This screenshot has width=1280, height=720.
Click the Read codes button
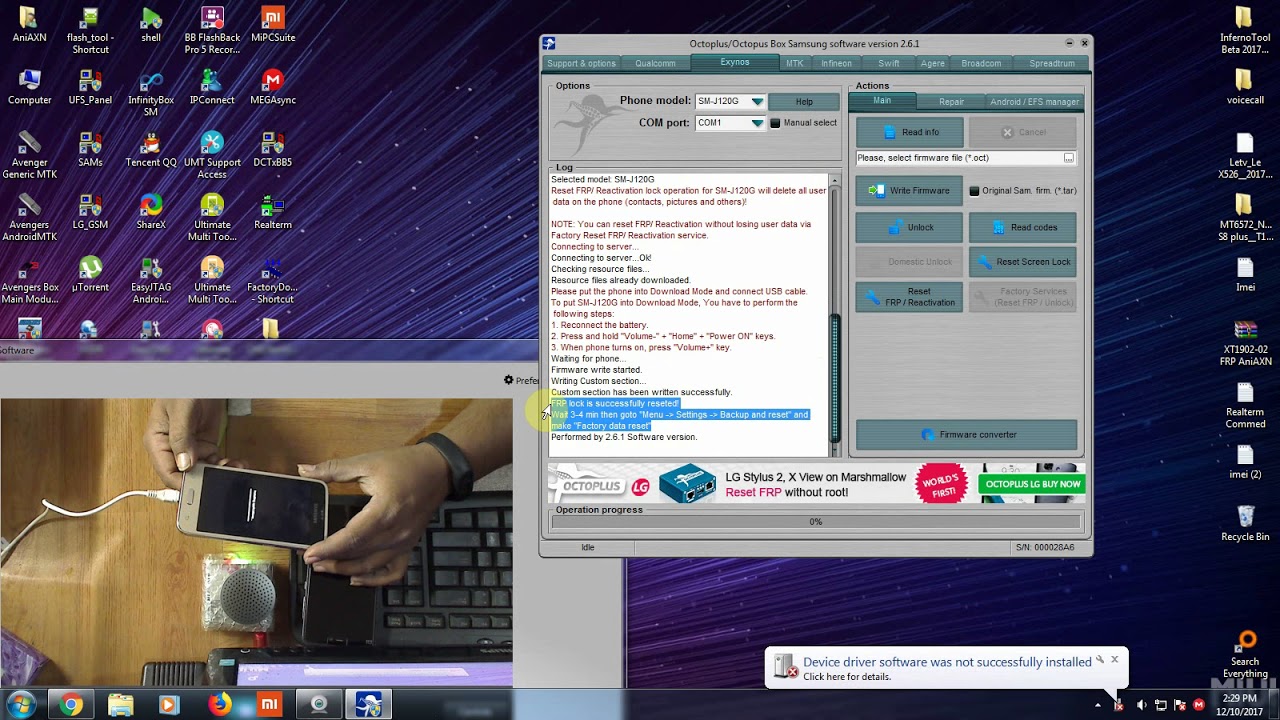coord(1022,227)
